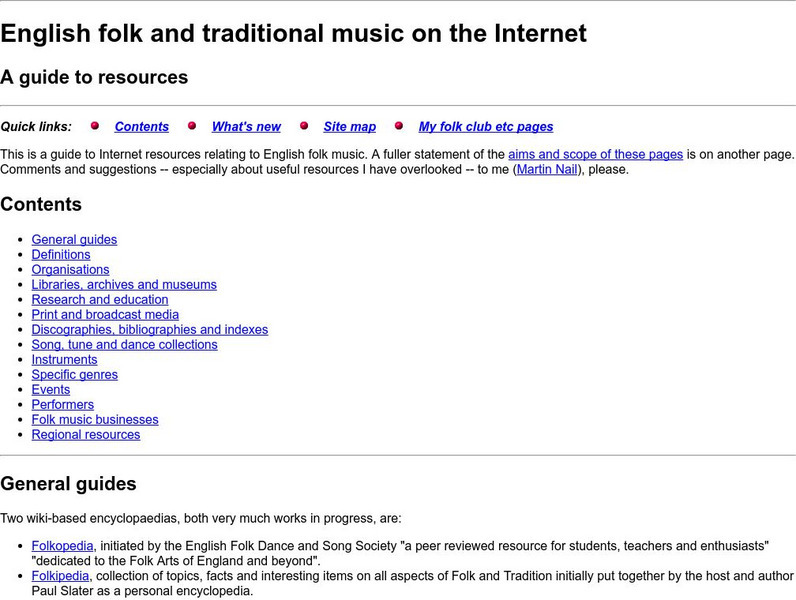The width and height of the screenshot is (796, 600).
Task: Click the red bullet icon before Contents
Action: (96, 126)
